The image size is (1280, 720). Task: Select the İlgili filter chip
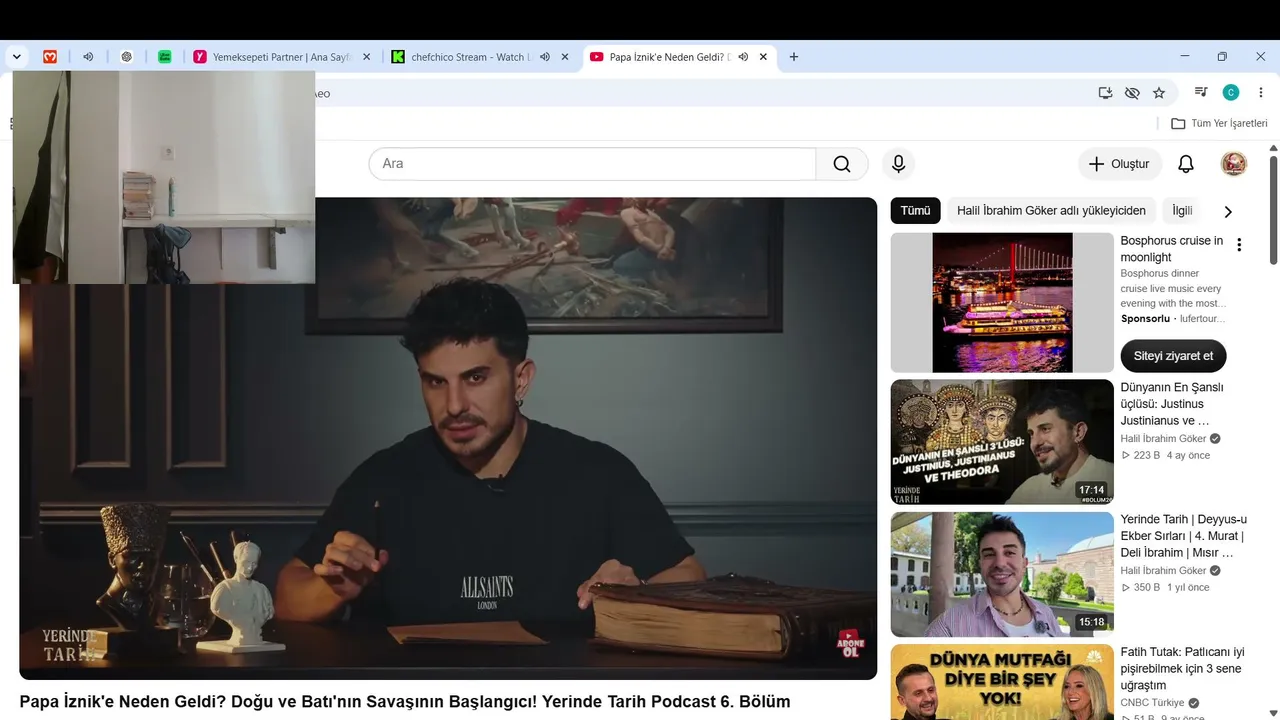[1182, 211]
